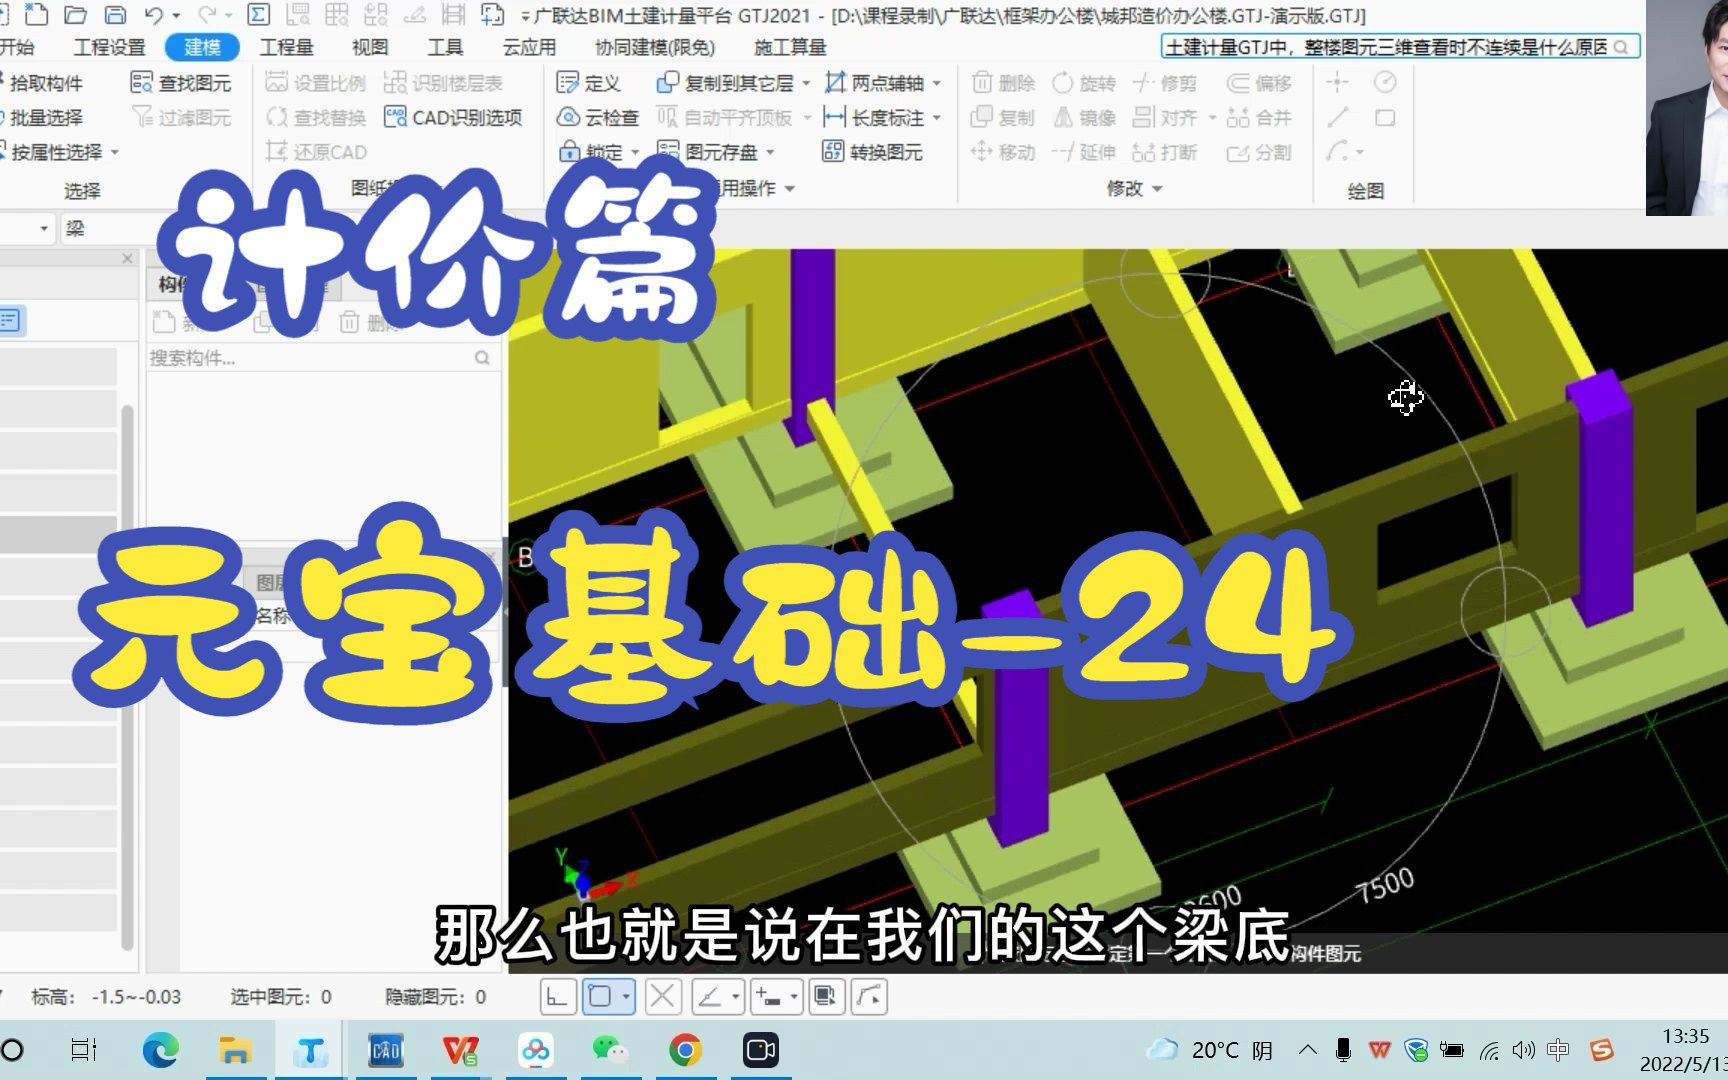Expand 长度标注 dropdown arrow
This screenshot has width=1728, height=1080.
[937, 118]
